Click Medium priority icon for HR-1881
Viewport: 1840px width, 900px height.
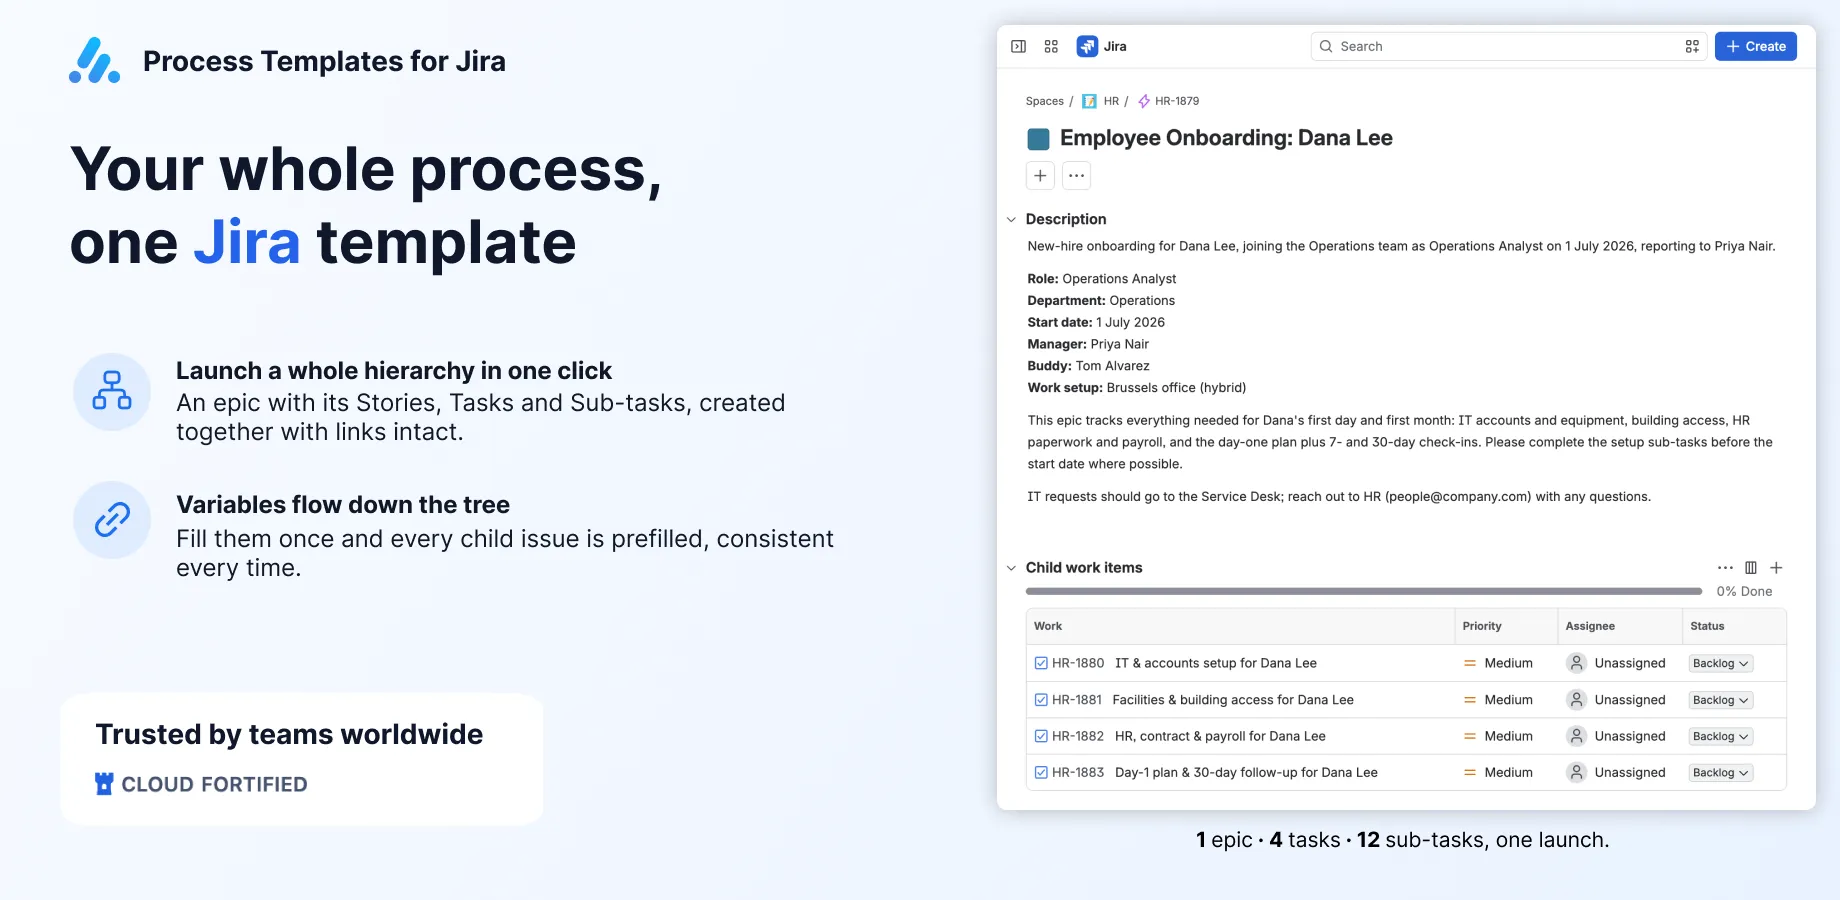coord(1470,700)
